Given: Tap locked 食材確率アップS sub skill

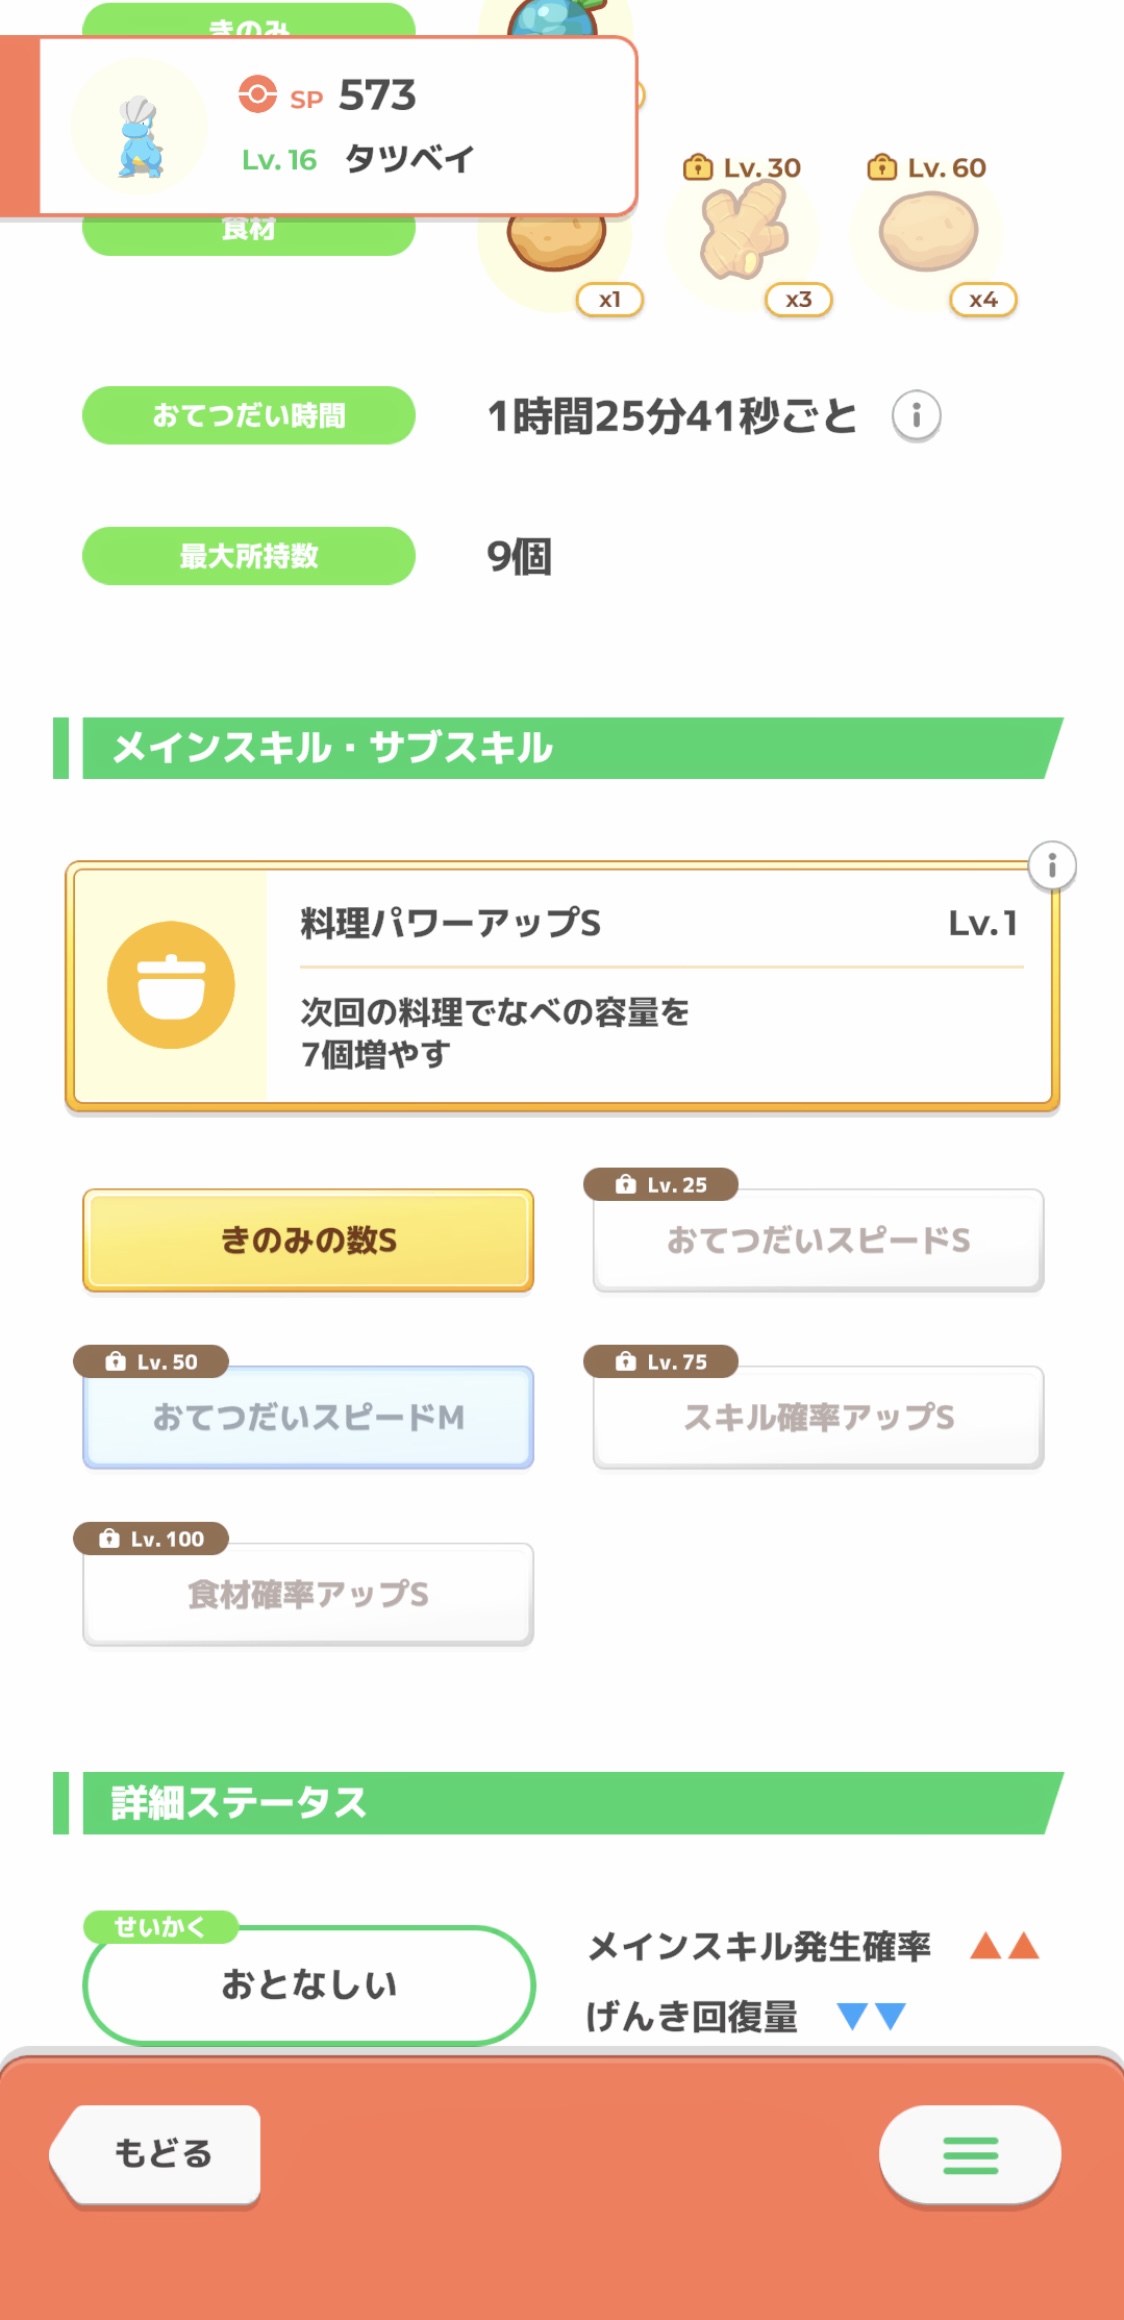Looking at the screenshot, I should click(308, 1594).
